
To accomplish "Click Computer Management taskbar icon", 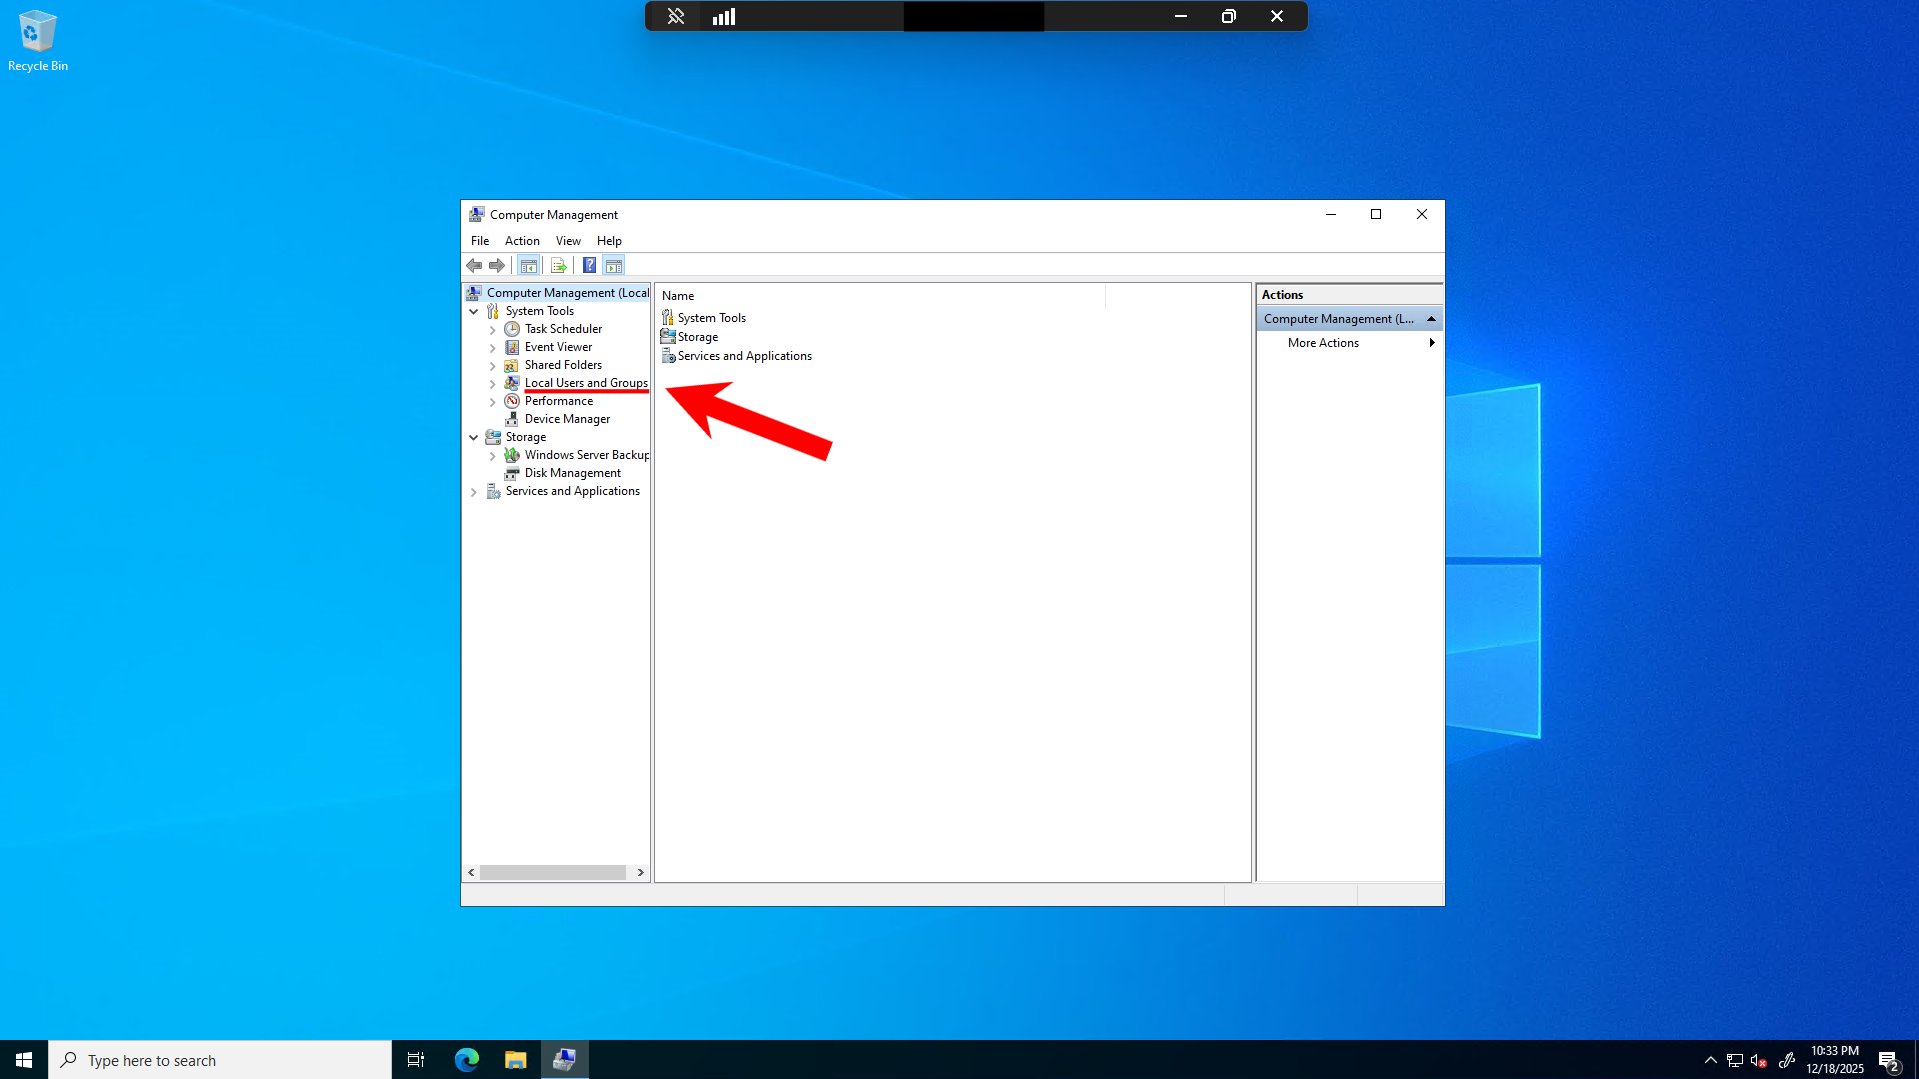I will [x=565, y=1060].
